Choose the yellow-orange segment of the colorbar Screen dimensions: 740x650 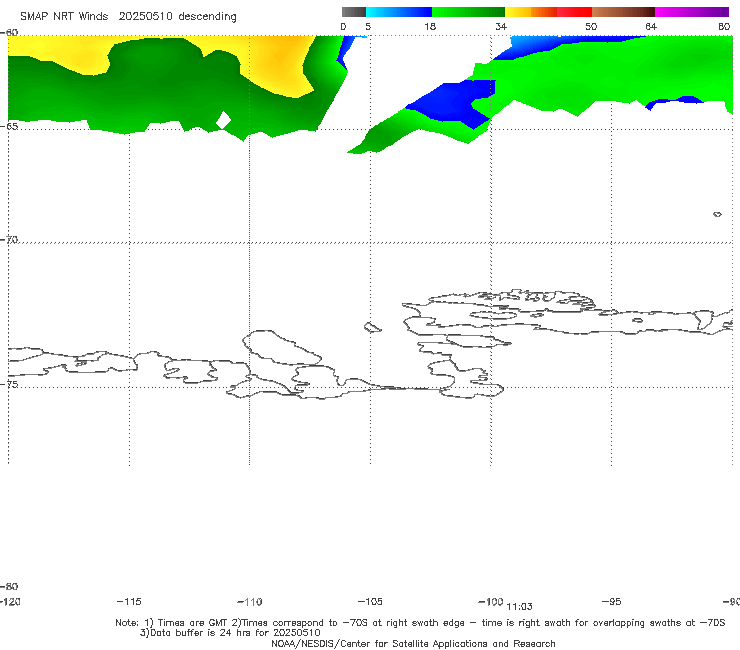pyautogui.click(x=531, y=12)
